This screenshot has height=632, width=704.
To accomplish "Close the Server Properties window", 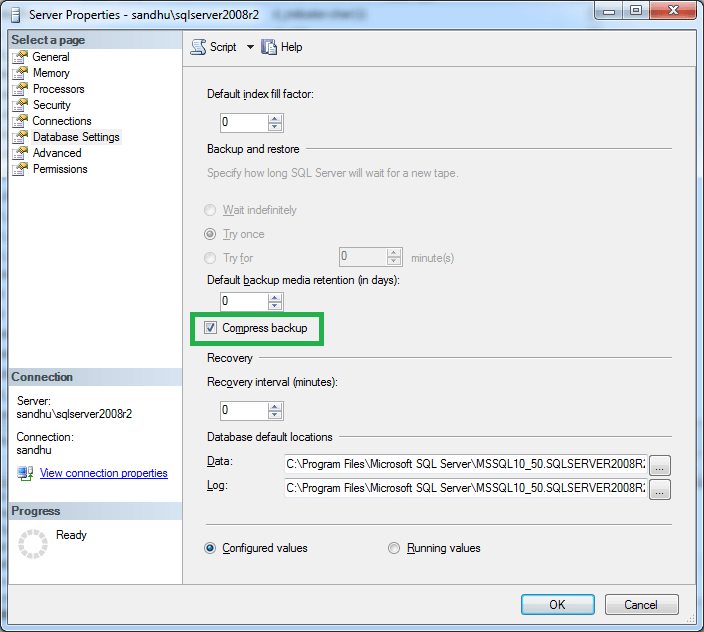I will tap(673, 10).
